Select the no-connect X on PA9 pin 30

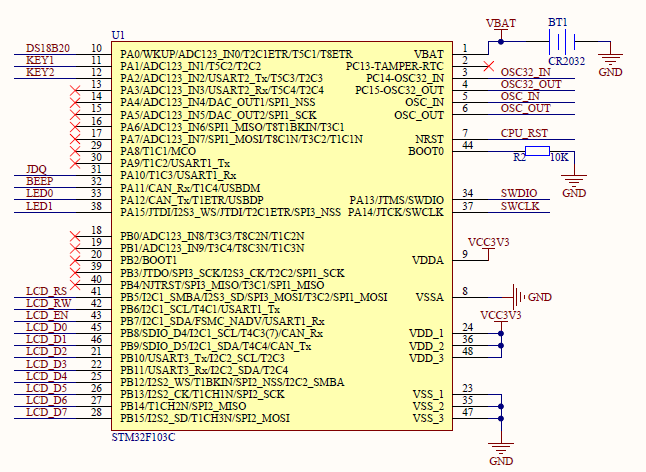75,164
